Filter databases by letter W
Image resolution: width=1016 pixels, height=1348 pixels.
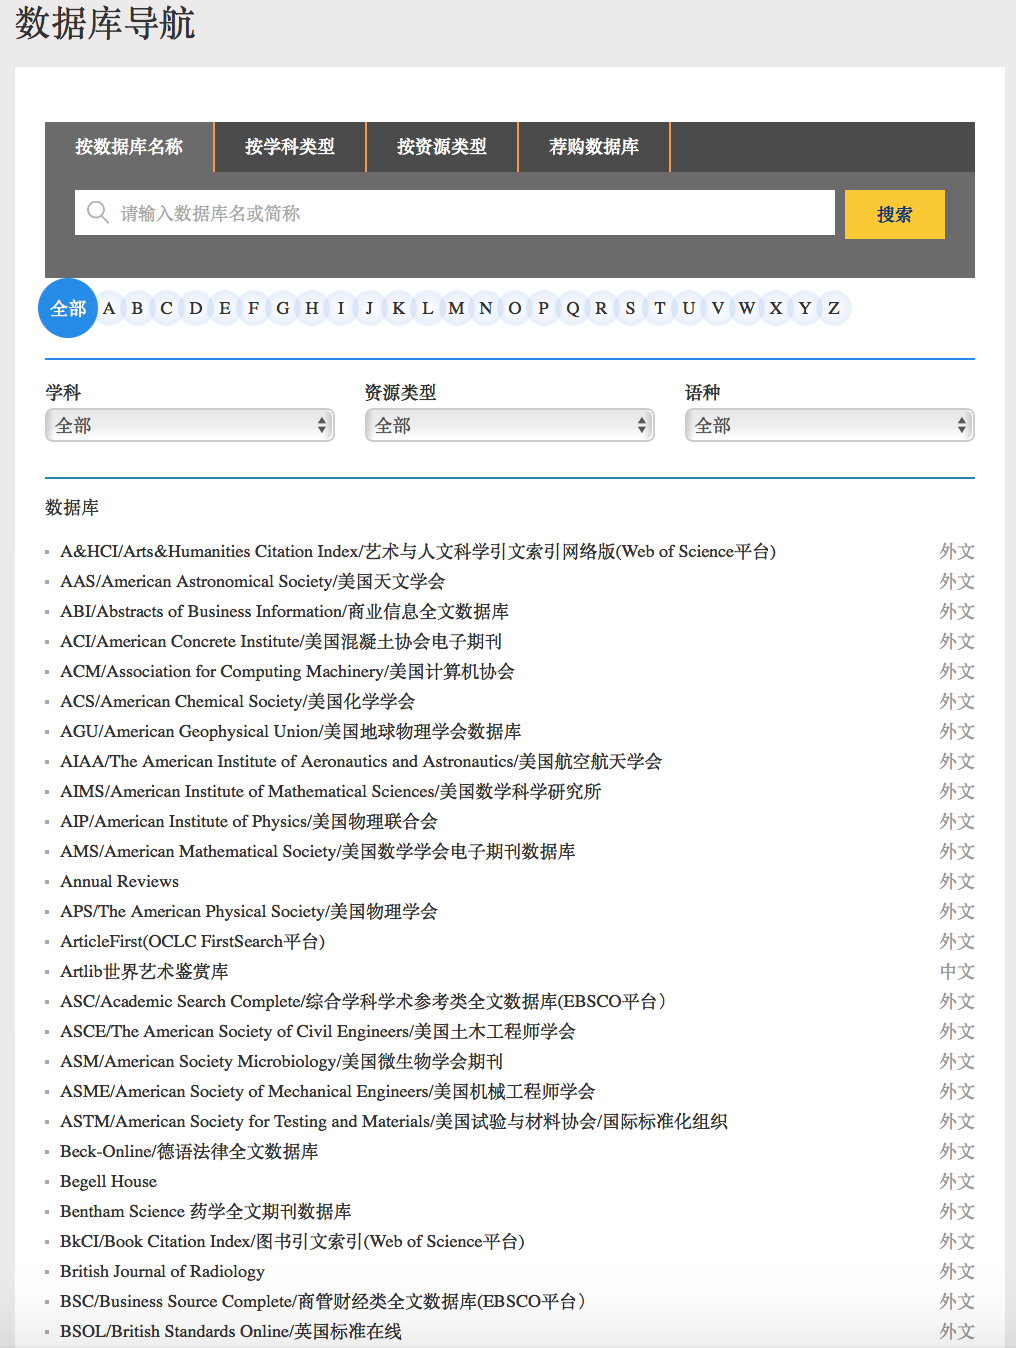[746, 308]
